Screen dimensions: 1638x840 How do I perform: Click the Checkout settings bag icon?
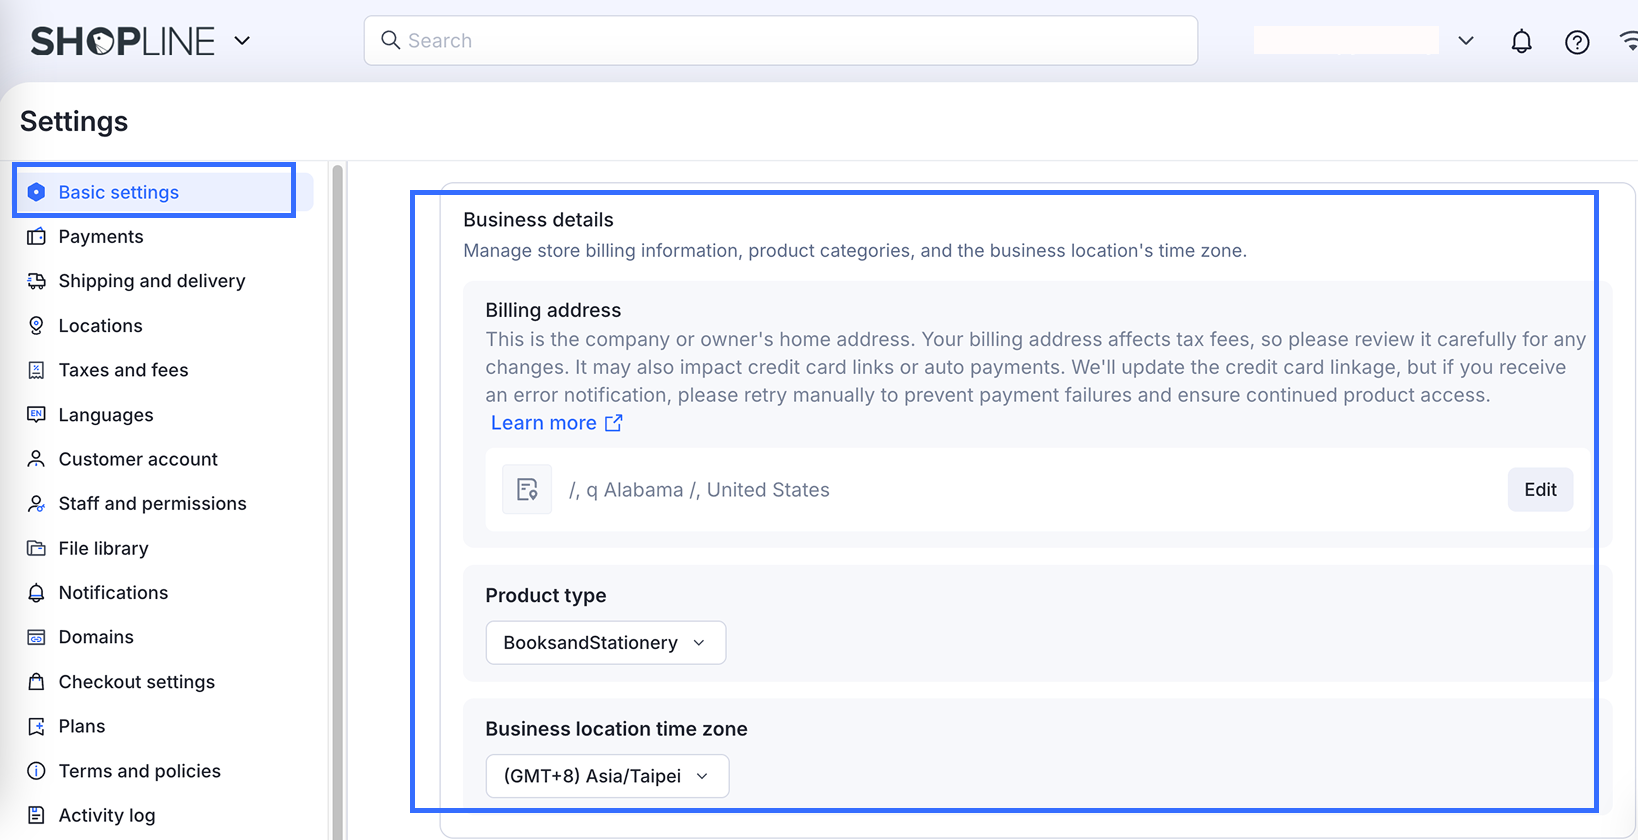(x=36, y=682)
